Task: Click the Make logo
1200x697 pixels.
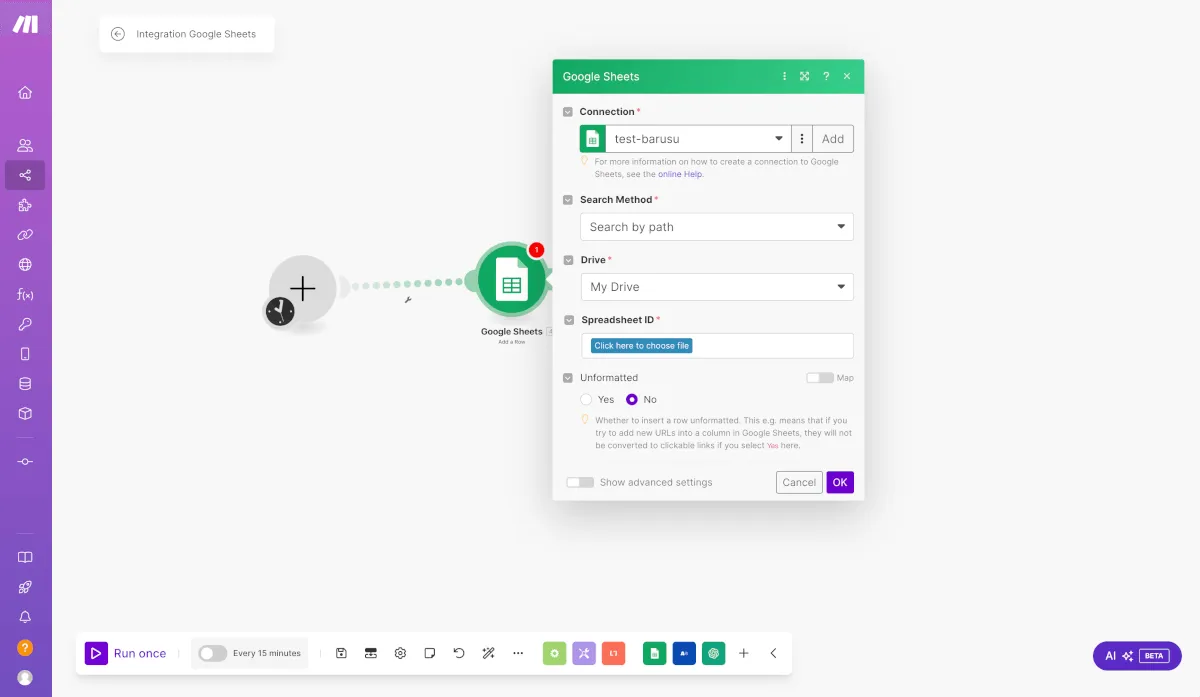Action: (25, 25)
